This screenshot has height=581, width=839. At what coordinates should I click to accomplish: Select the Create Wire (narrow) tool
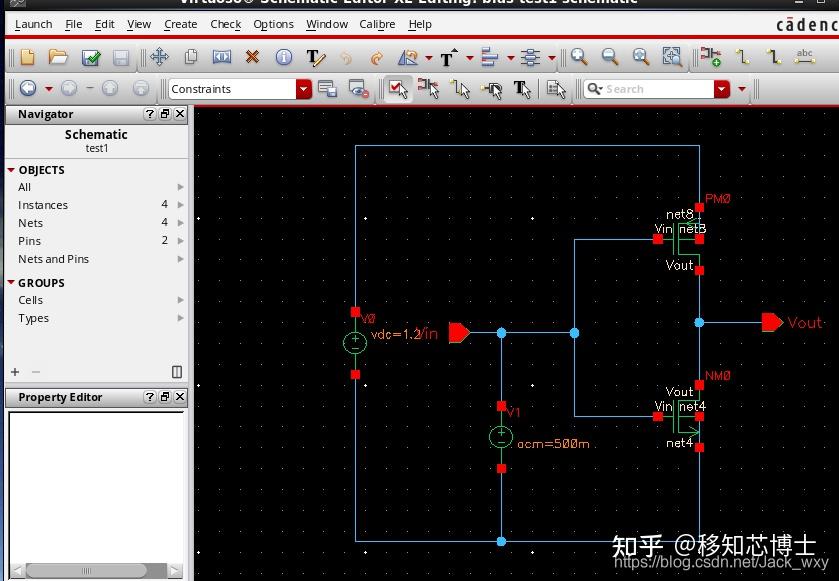(x=740, y=56)
